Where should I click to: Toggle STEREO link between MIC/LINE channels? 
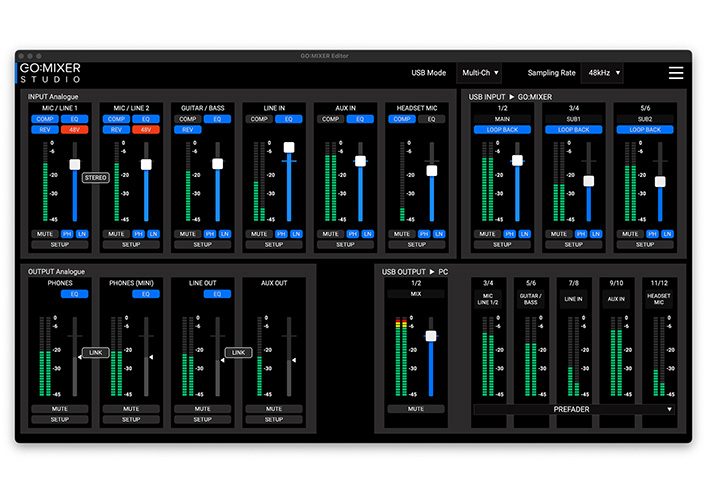pos(95,177)
